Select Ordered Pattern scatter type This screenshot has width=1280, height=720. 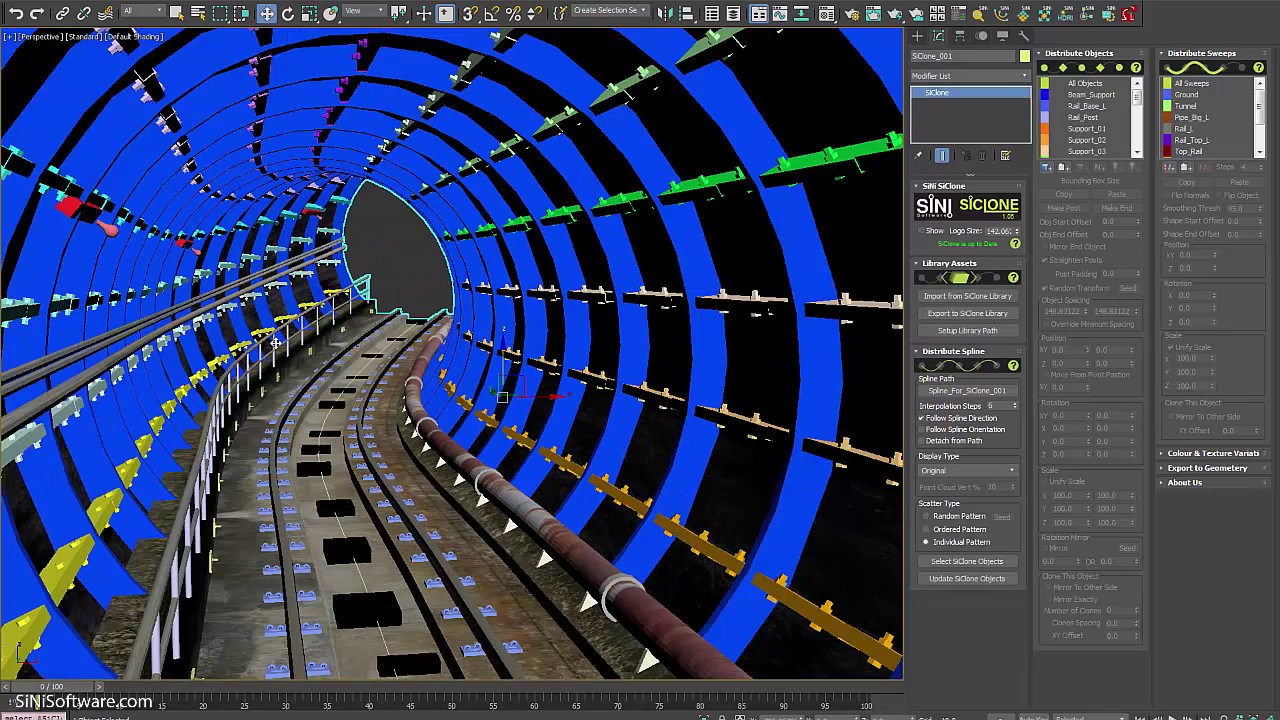[925, 529]
